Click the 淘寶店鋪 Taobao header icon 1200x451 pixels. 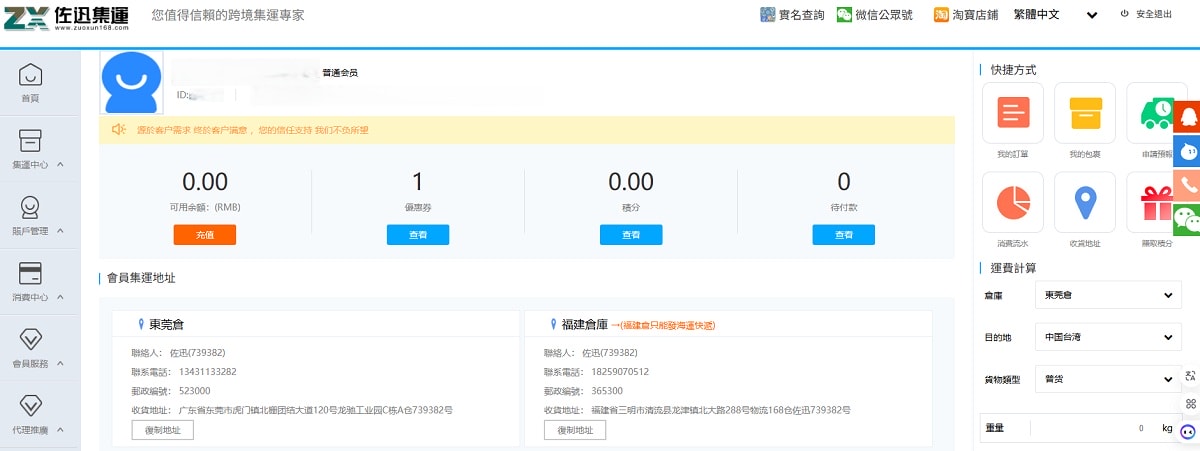coord(941,15)
